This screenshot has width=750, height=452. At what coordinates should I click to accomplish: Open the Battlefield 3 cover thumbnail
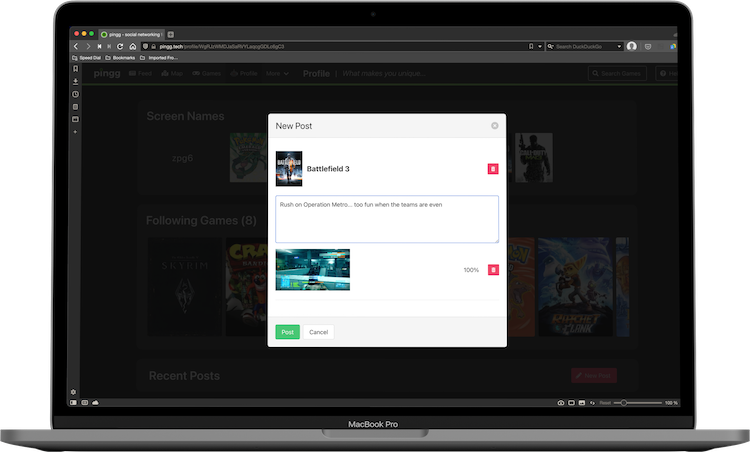(x=289, y=169)
